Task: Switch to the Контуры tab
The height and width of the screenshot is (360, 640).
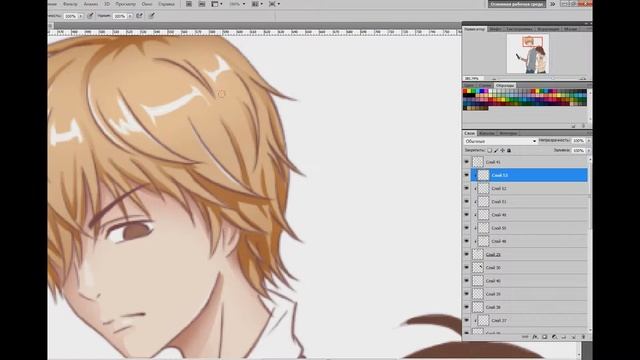Action: click(508, 133)
